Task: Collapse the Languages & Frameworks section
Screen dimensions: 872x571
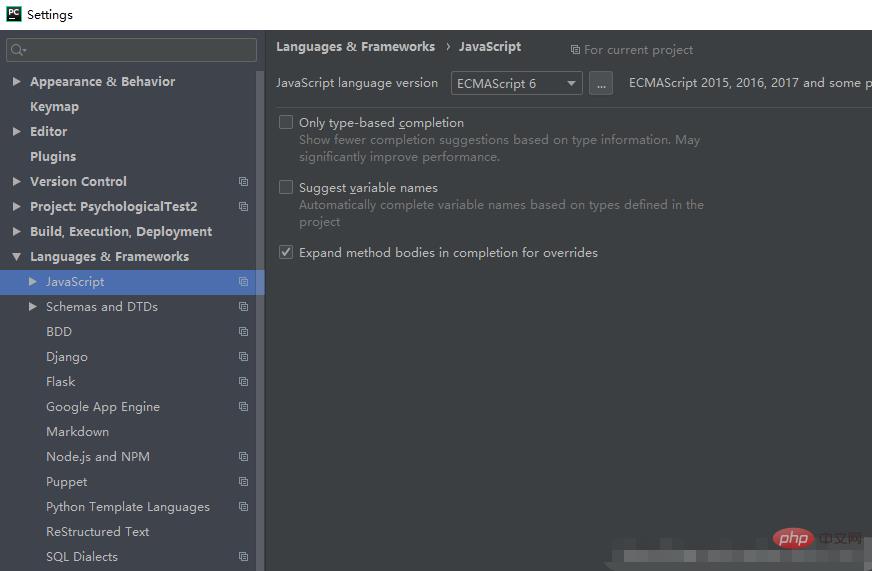Action: point(17,257)
